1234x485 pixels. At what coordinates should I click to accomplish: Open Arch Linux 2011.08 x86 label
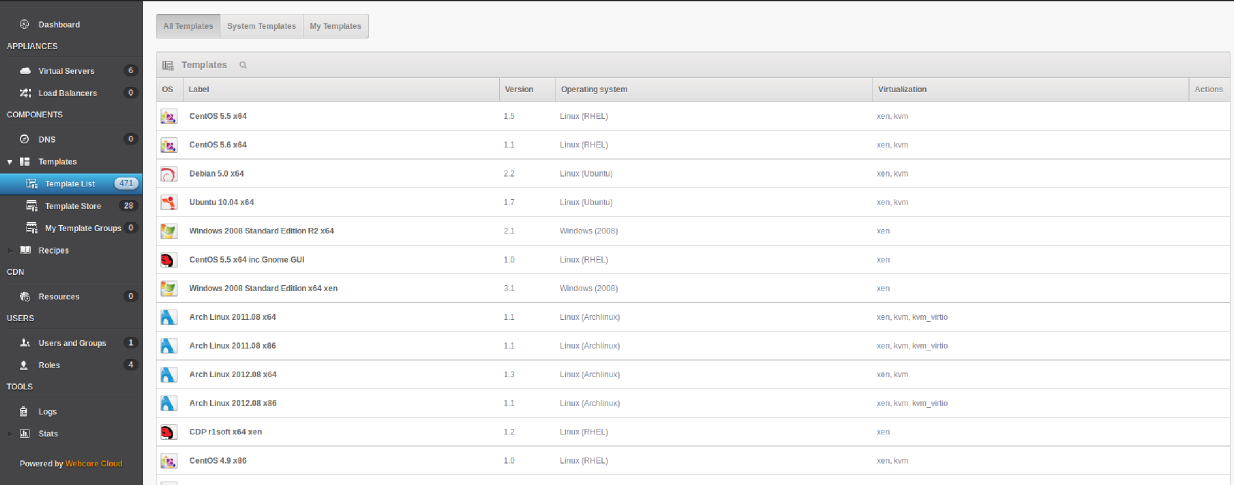[x=233, y=346]
